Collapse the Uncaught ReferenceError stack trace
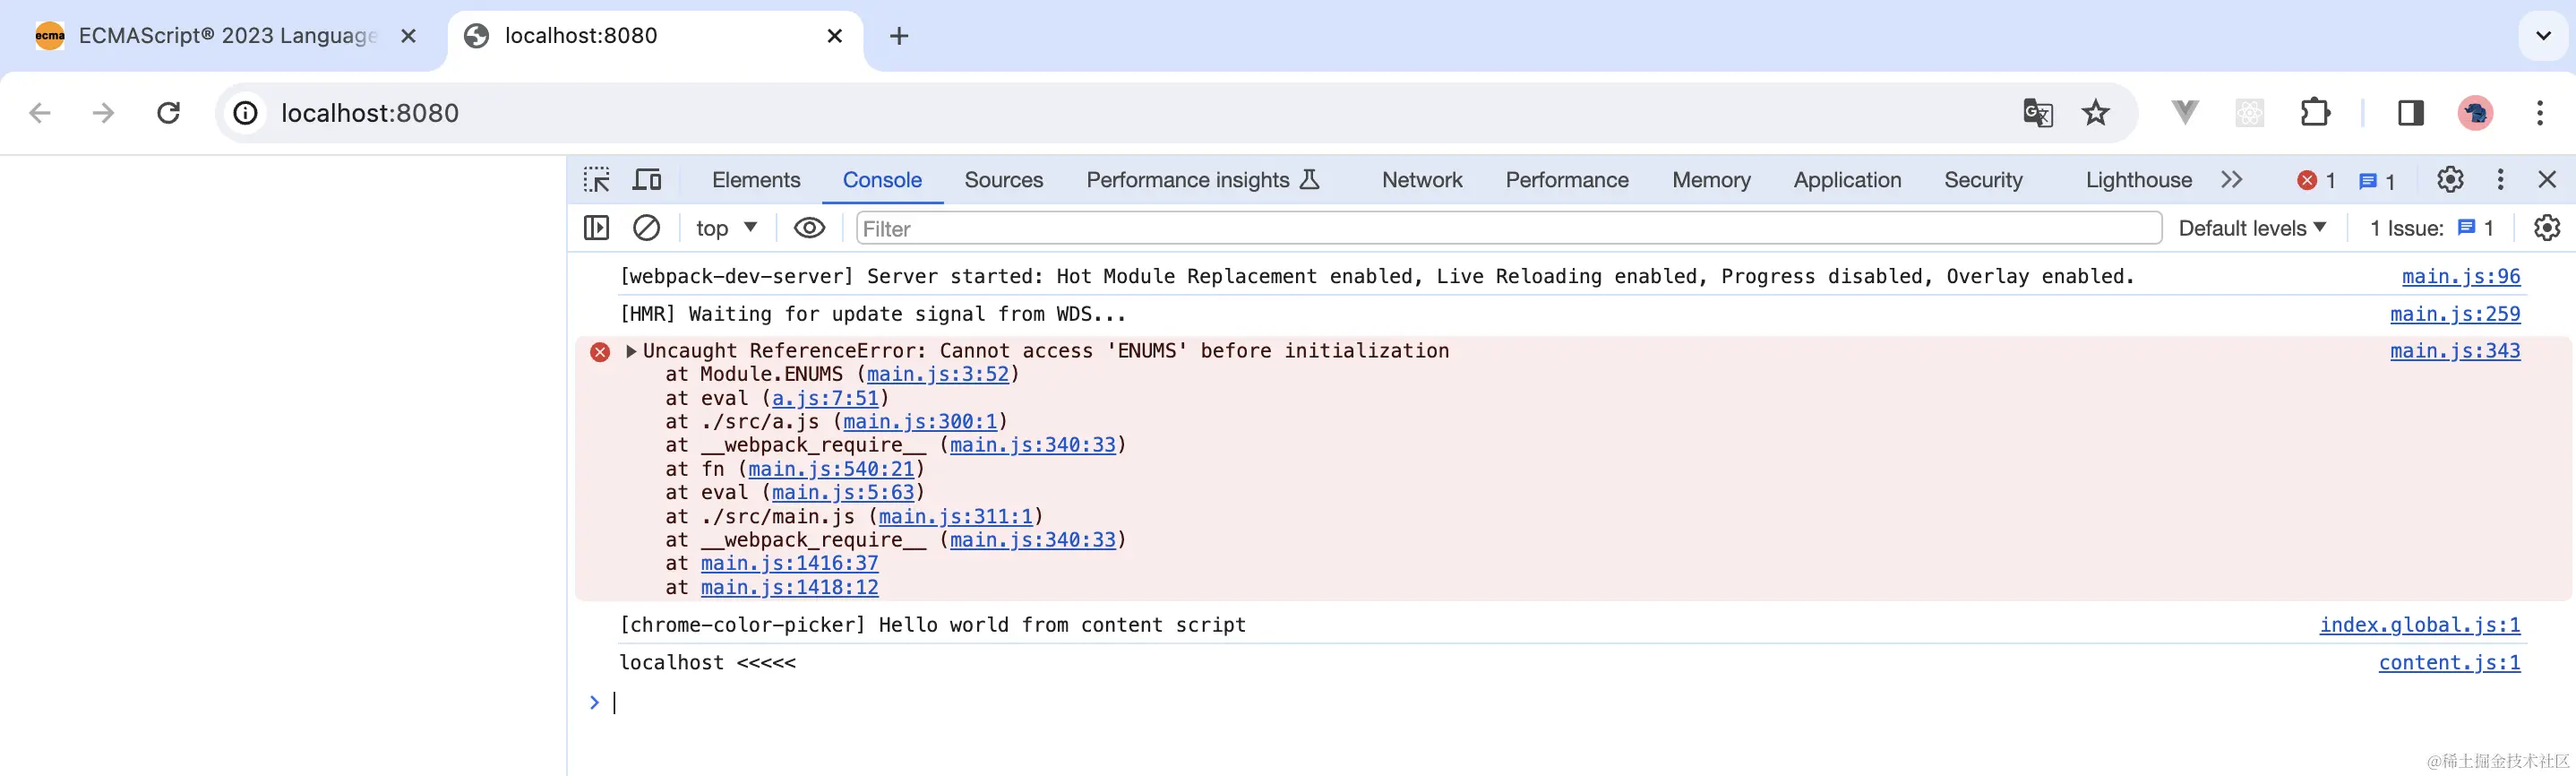 pos(631,351)
